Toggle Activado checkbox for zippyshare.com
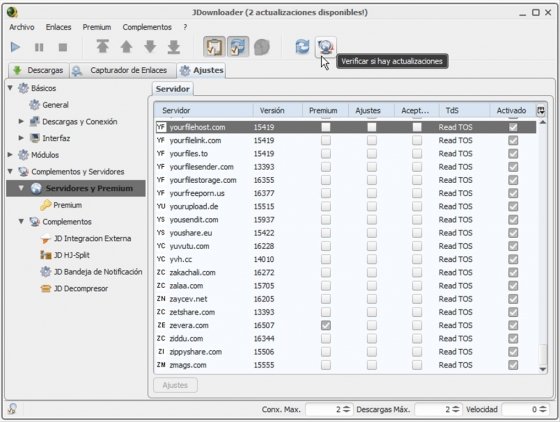The height and width of the screenshot is (422, 560). pos(513,352)
